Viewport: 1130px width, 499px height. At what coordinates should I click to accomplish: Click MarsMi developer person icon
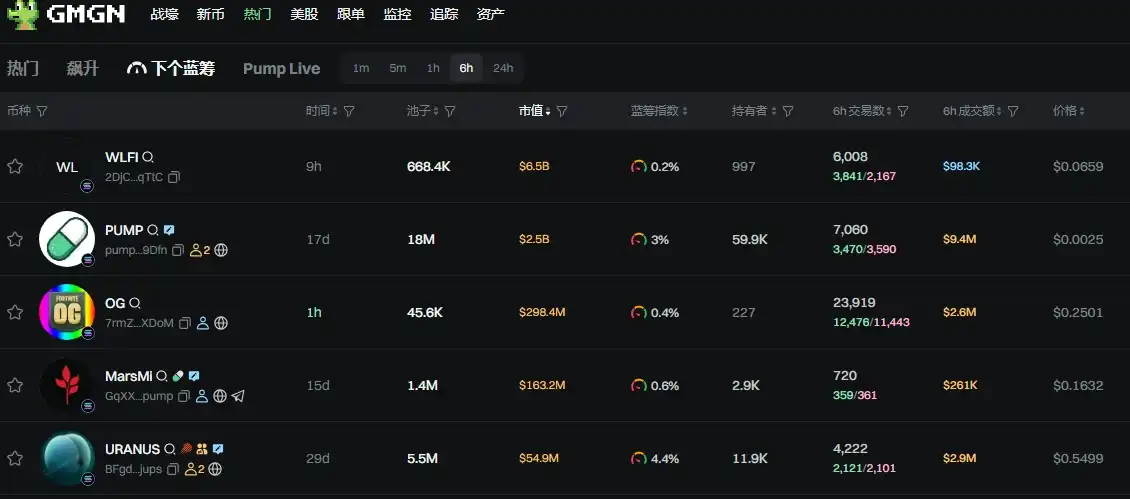pyautogui.click(x=202, y=396)
